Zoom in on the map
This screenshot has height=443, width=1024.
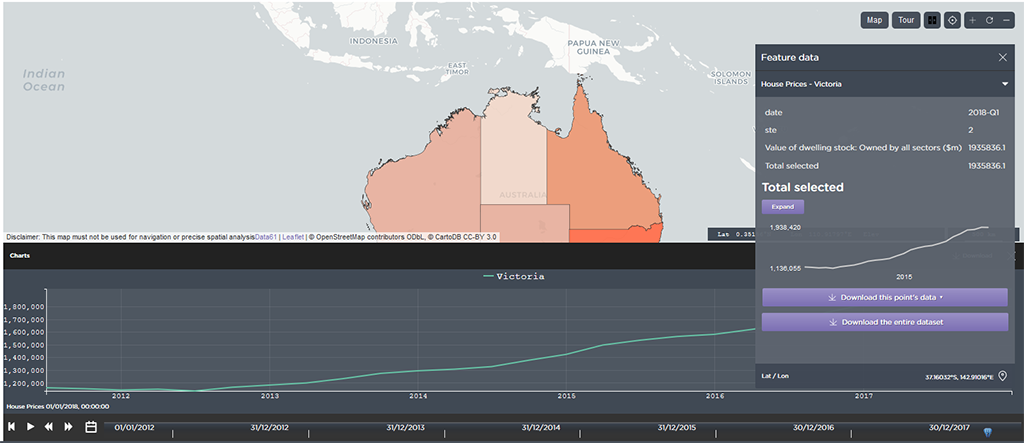(972, 20)
